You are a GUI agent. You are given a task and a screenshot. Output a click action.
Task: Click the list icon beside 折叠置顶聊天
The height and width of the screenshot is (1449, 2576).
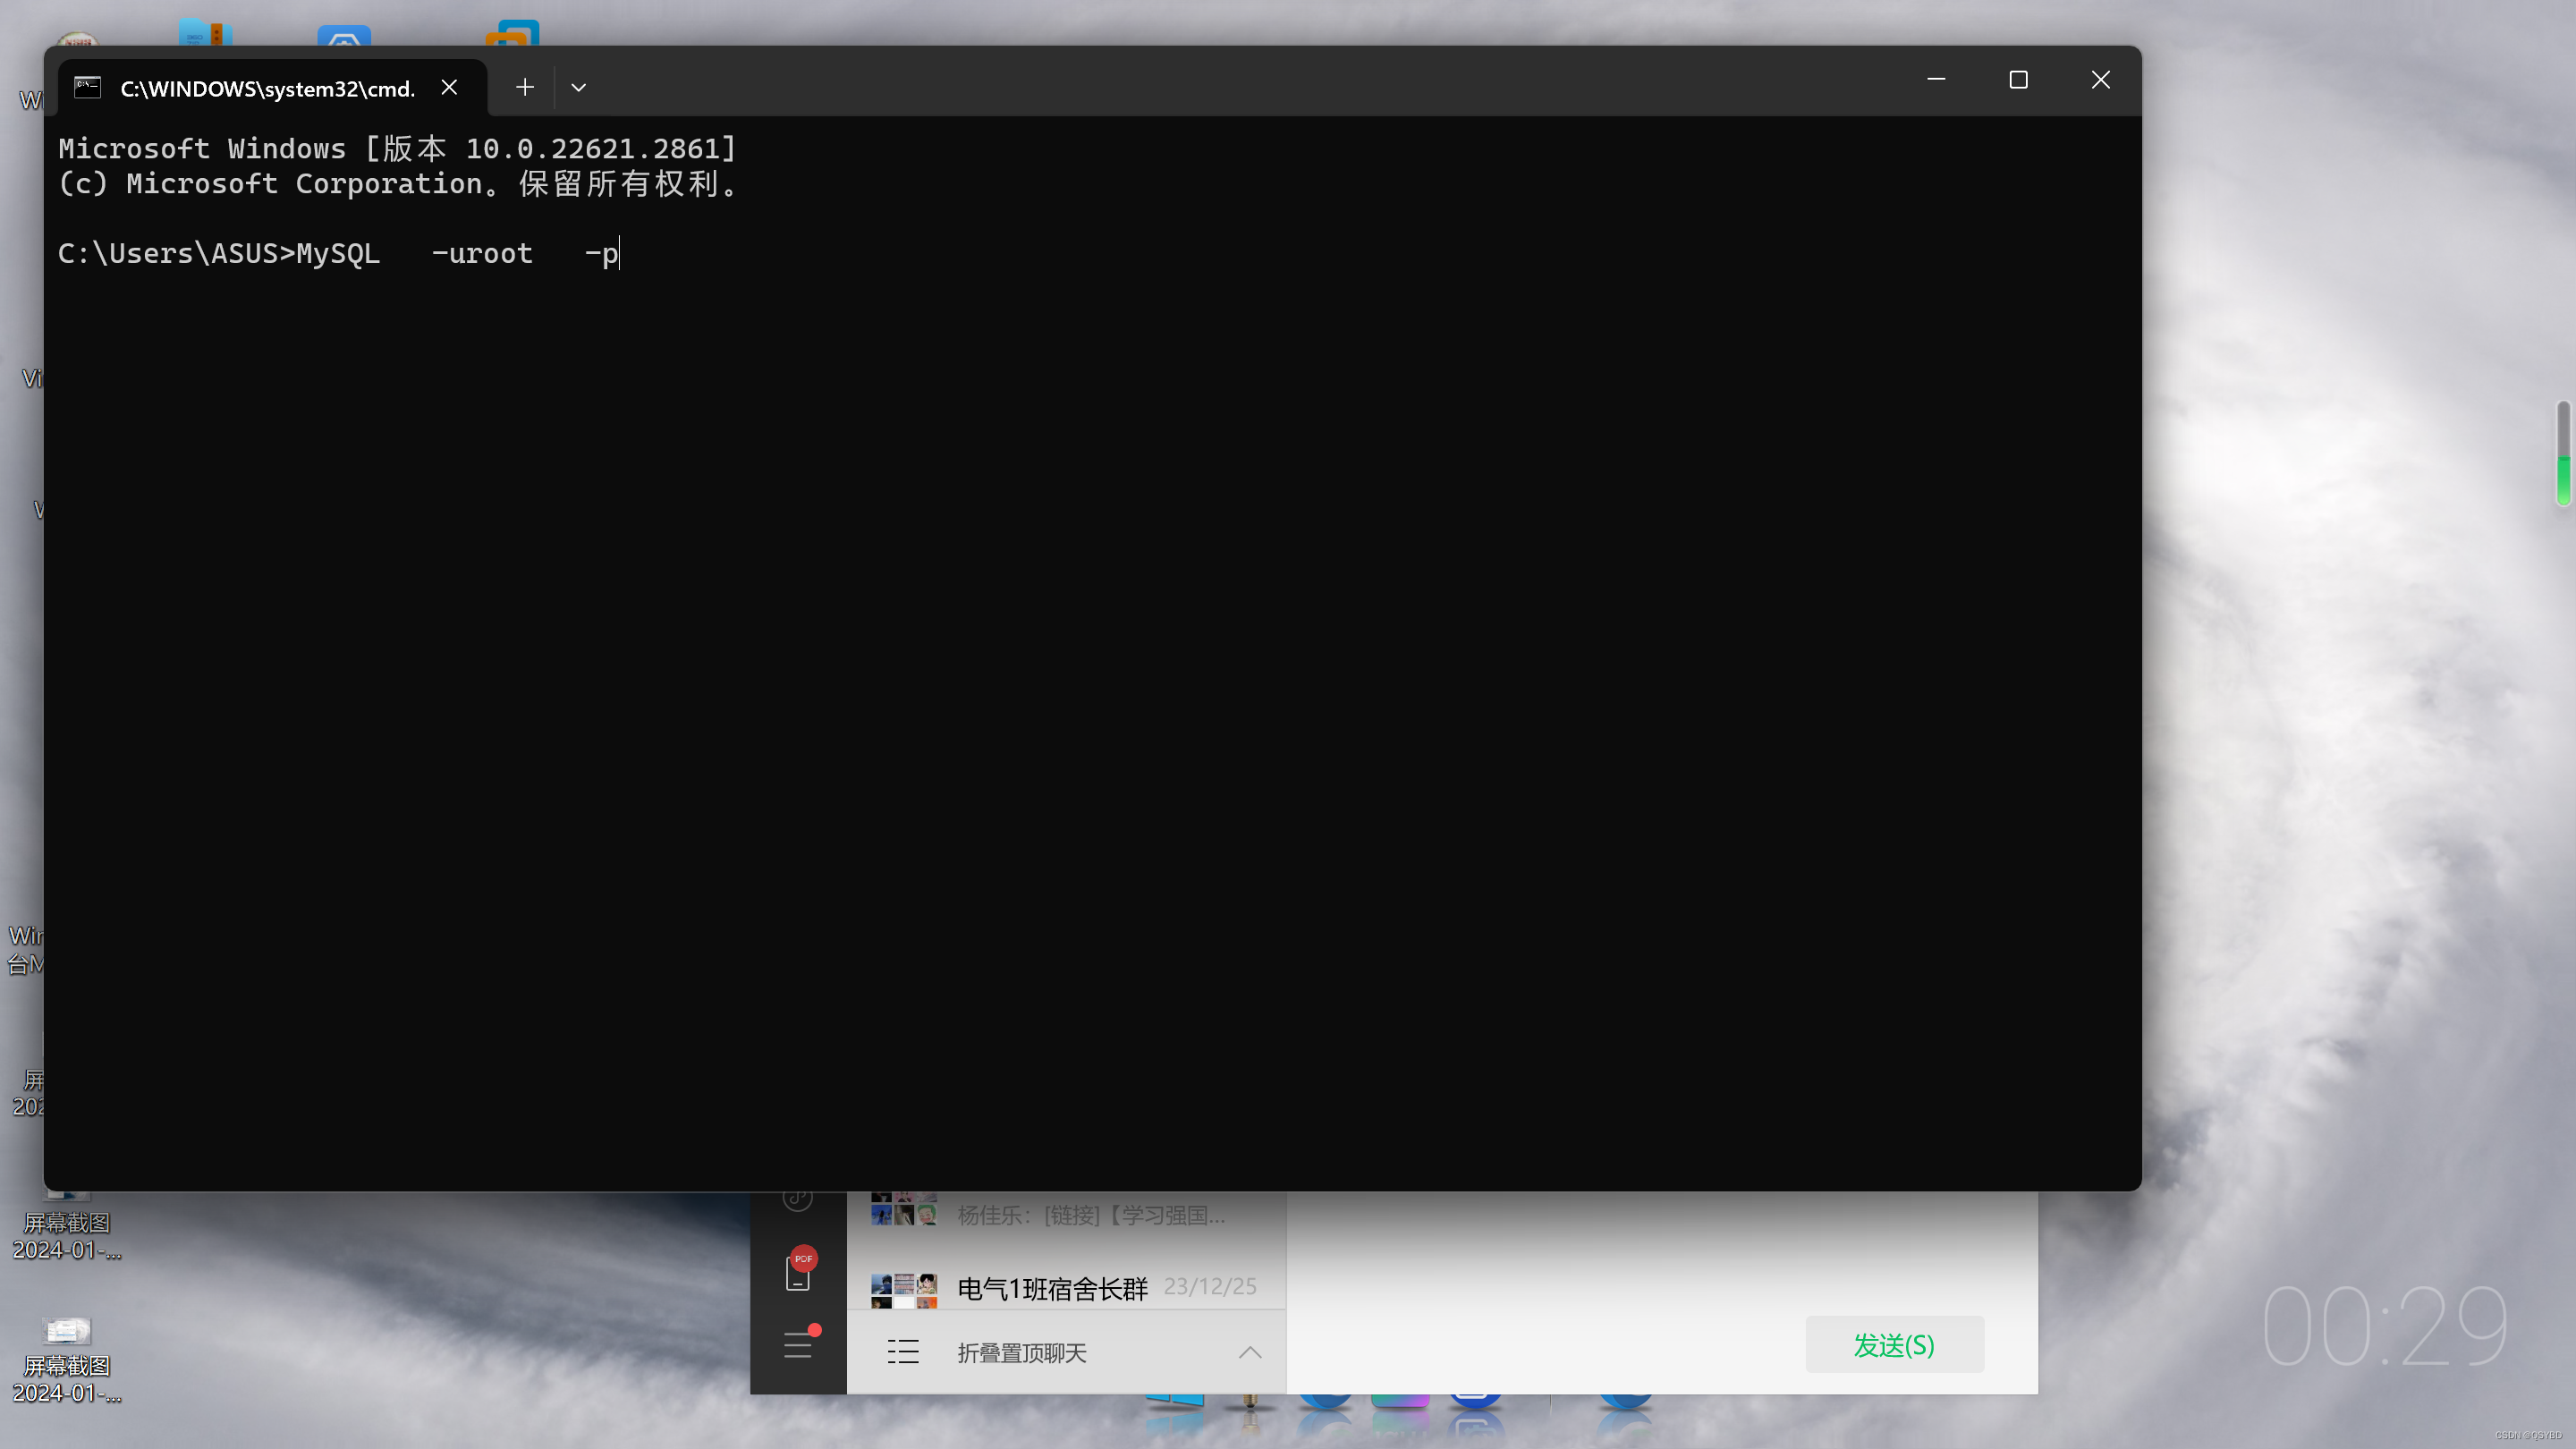[x=903, y=1352]
